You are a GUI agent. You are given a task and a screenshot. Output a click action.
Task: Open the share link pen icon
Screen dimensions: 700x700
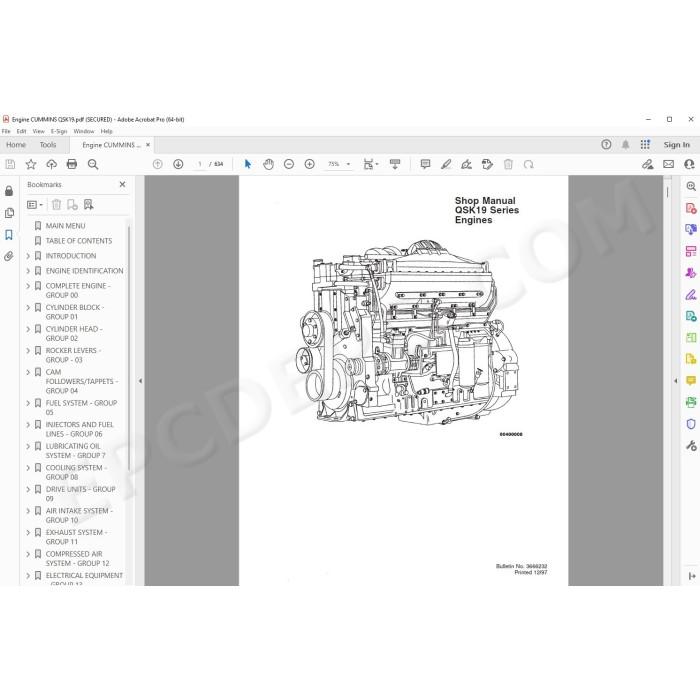click(x=647, y=164)
